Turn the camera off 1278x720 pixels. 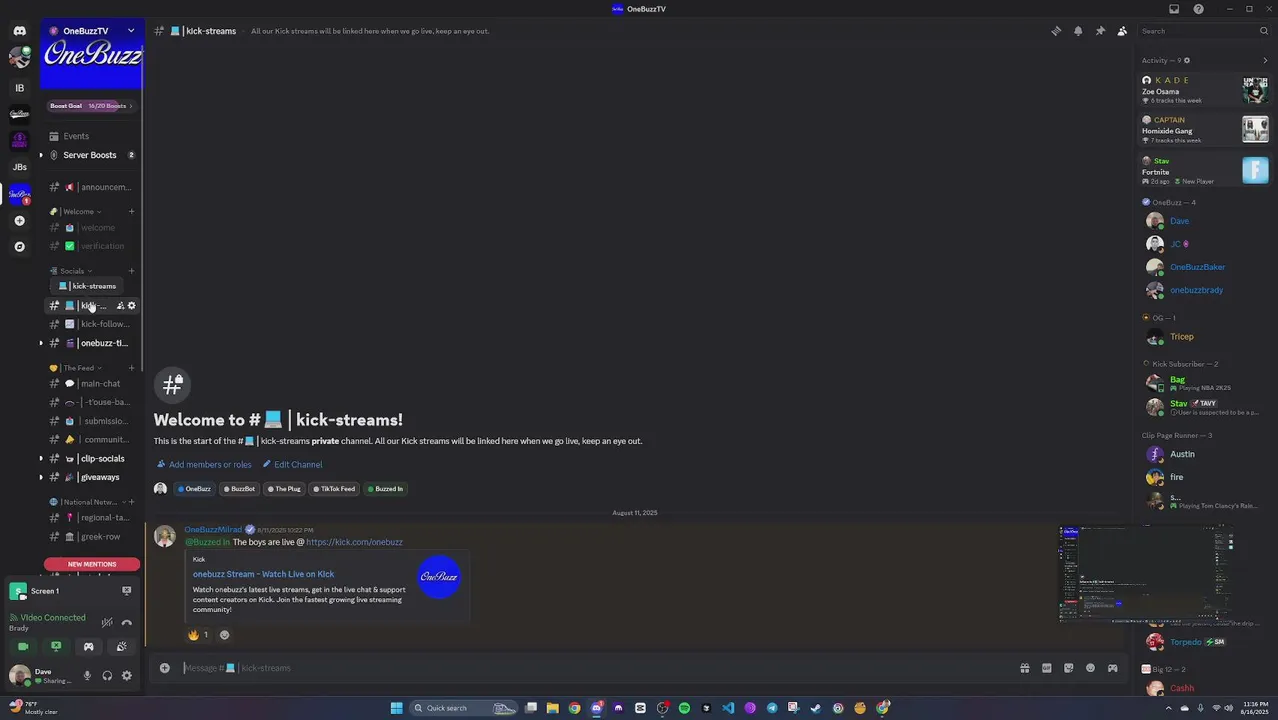point(23,647)
